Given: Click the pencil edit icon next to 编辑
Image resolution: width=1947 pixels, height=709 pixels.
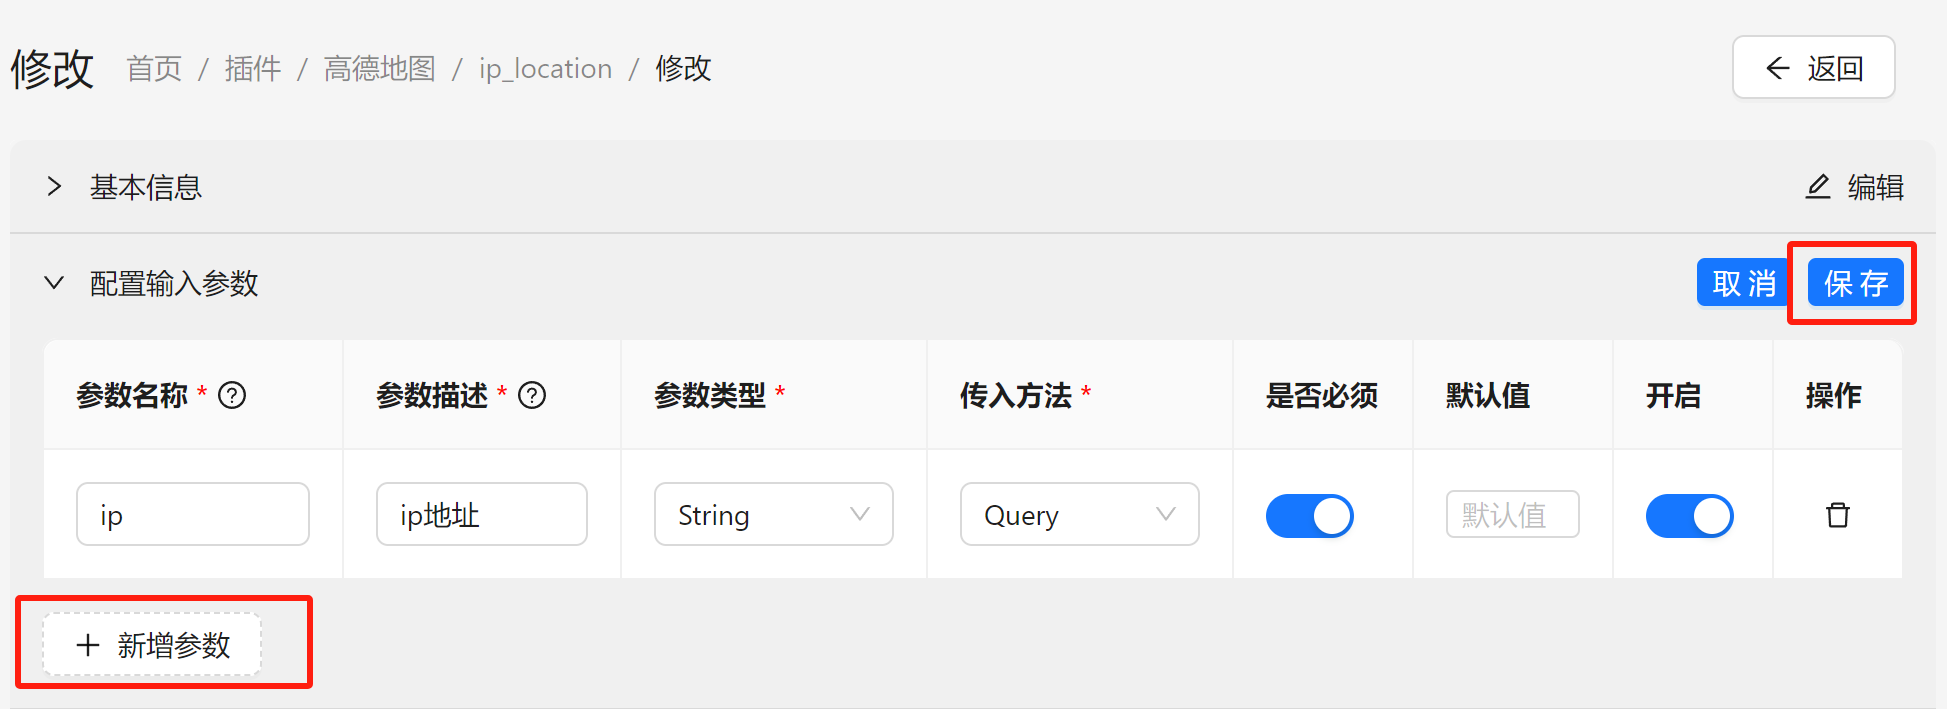Looking at the screenshot, I should 1818,187.
